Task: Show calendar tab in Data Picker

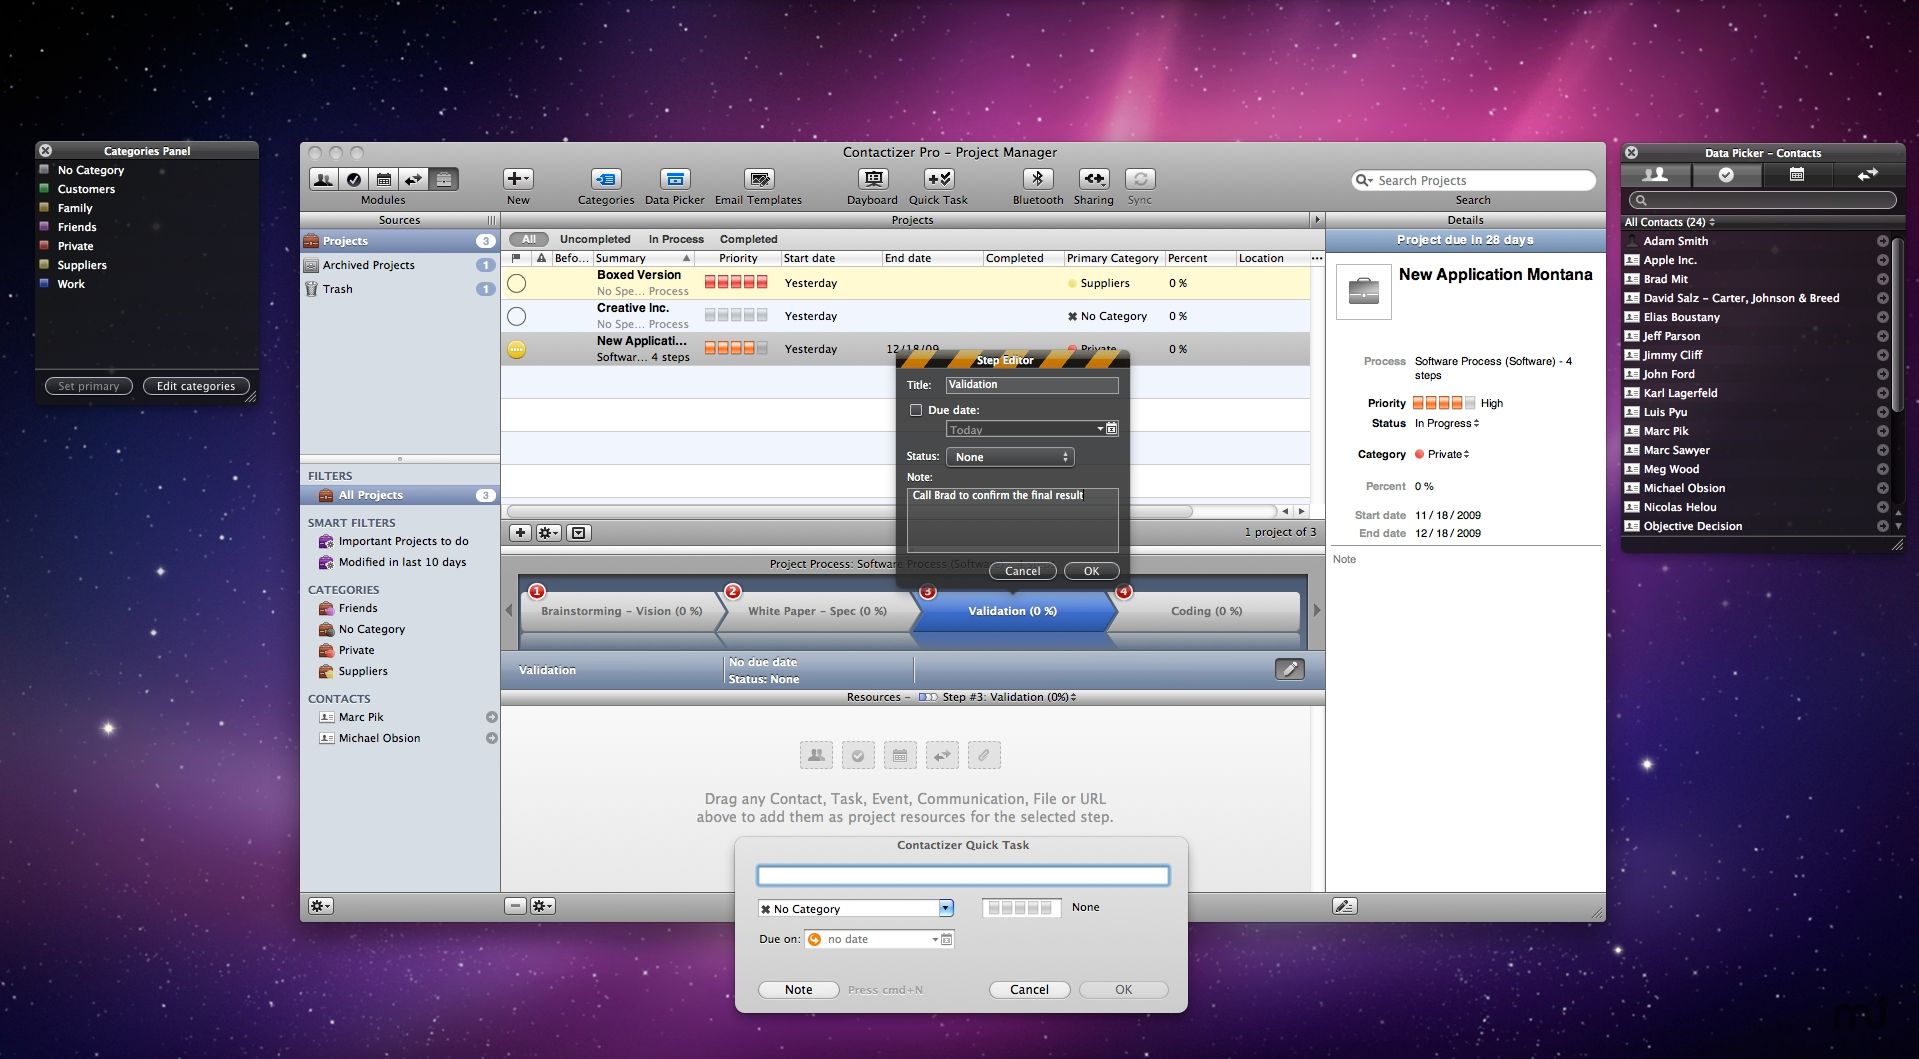Action: (x=1797, y=175)
